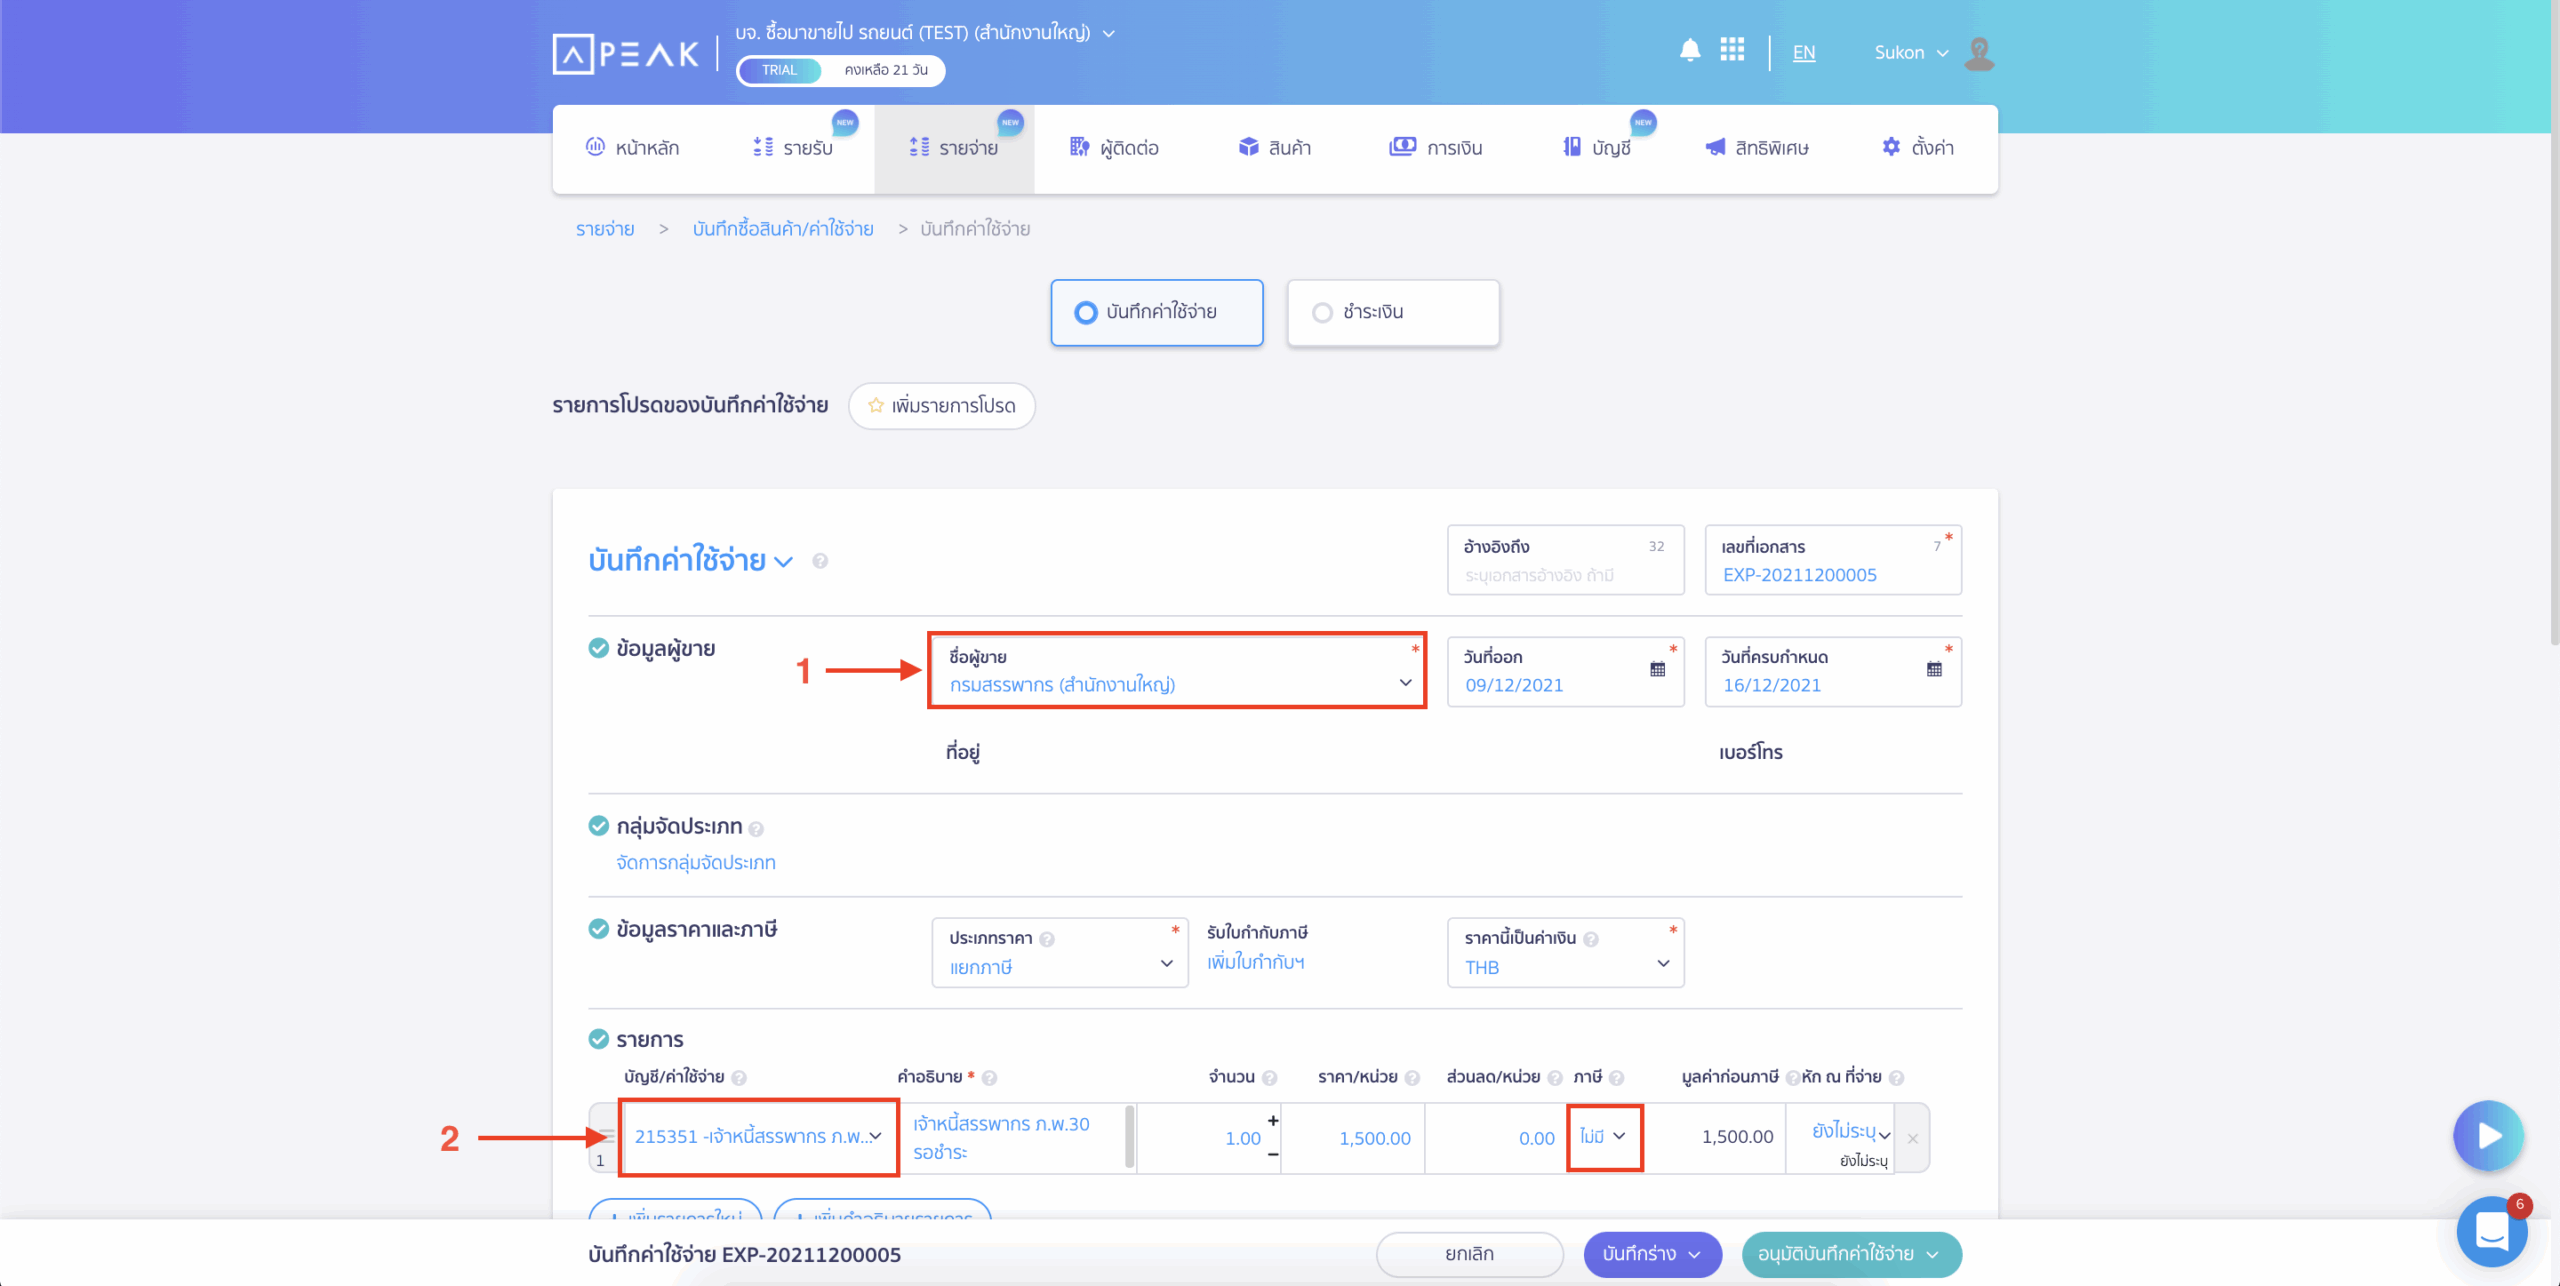Screen dimensions: 2560x1286
Task: Click the document number field
Action: 1833,560
